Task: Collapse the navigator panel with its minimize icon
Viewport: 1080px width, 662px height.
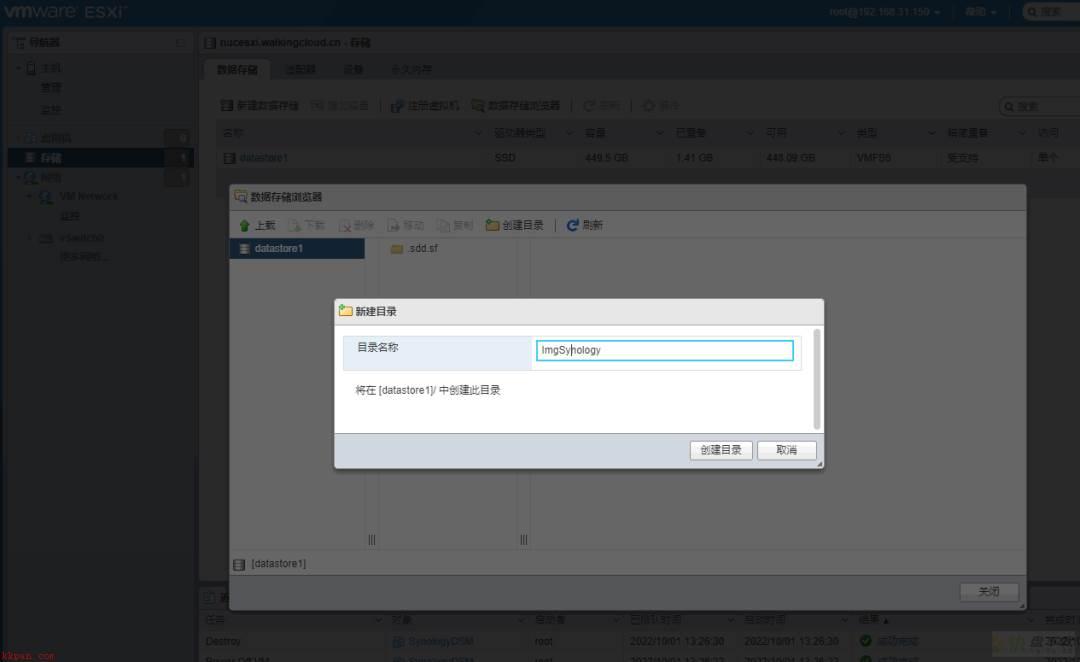Action: [180, 43]
